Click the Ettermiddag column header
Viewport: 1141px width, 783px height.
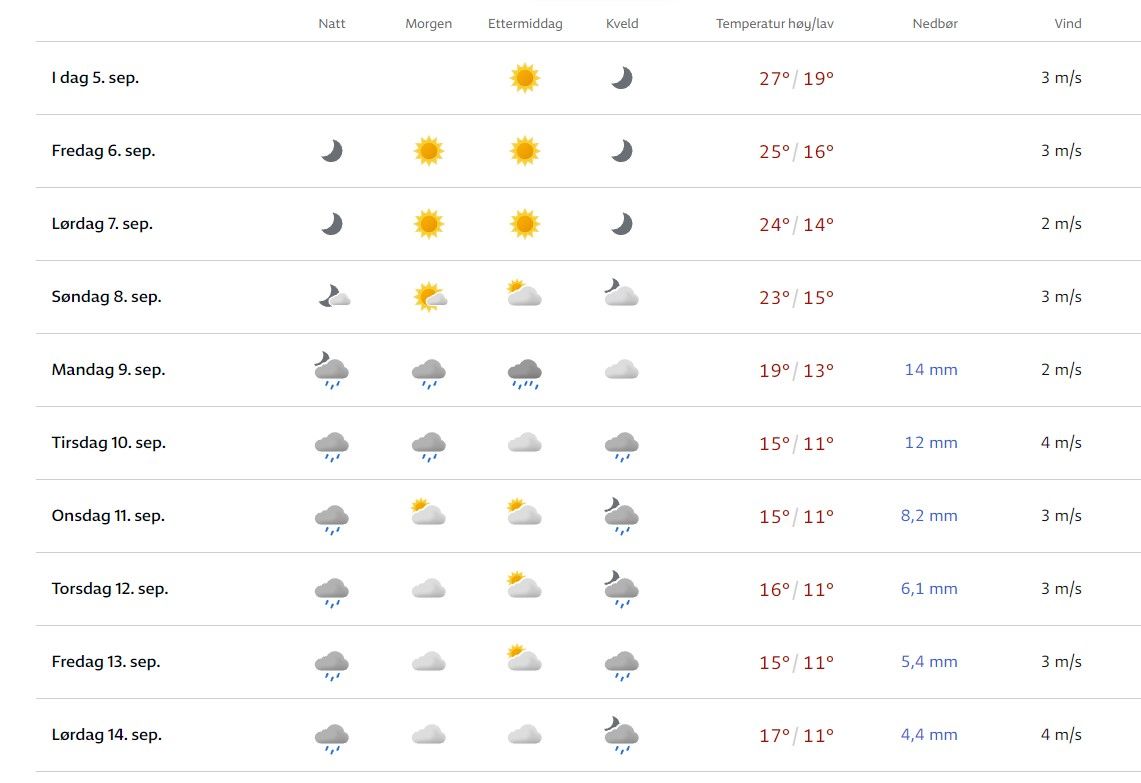(525, 24)
